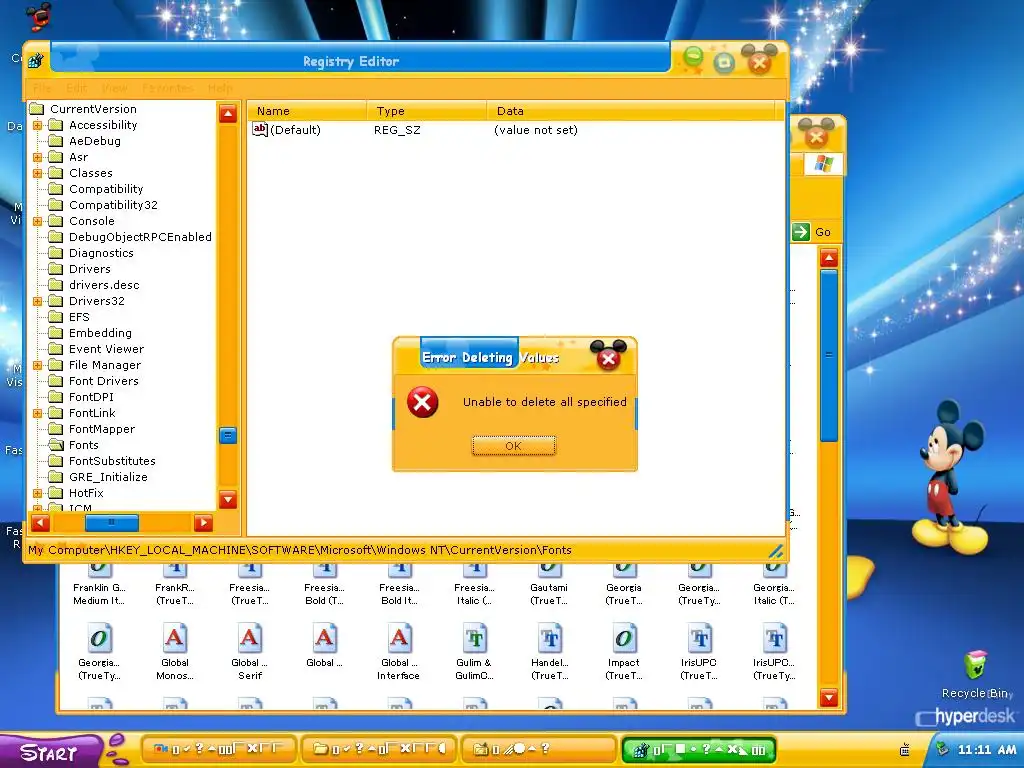Viewport: 1024px width, 768px height.
Task: Expand the Accessibility registry key
Action: point(37,125)
